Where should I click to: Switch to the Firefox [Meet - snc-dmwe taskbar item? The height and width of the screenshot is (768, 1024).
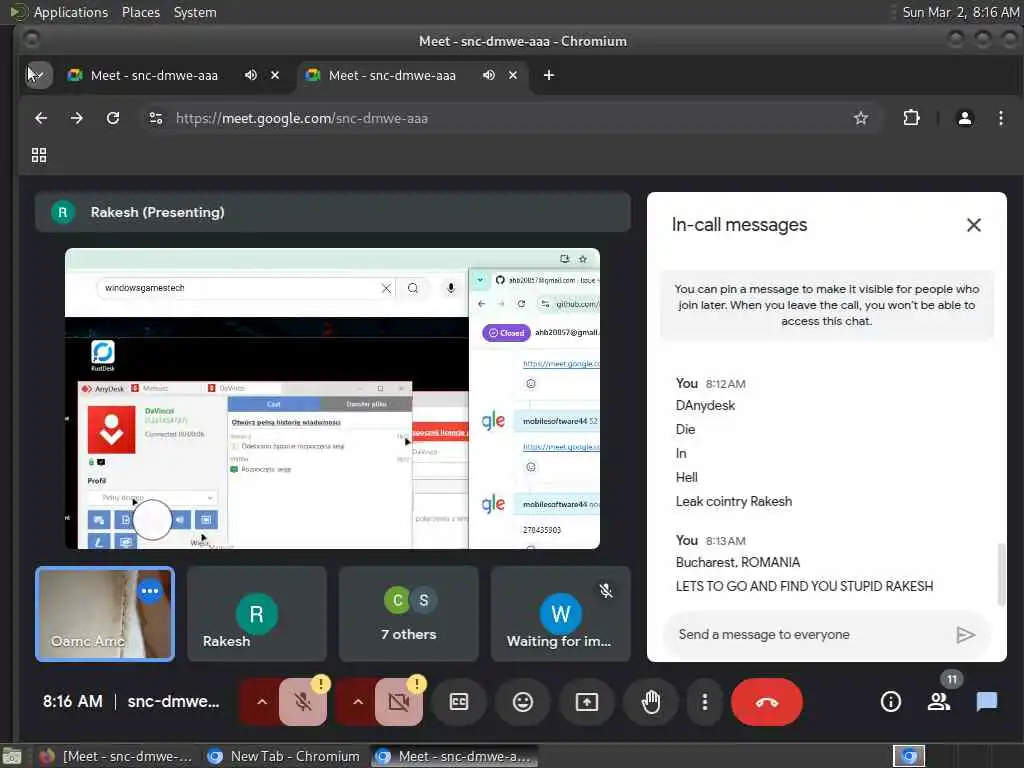116,756
